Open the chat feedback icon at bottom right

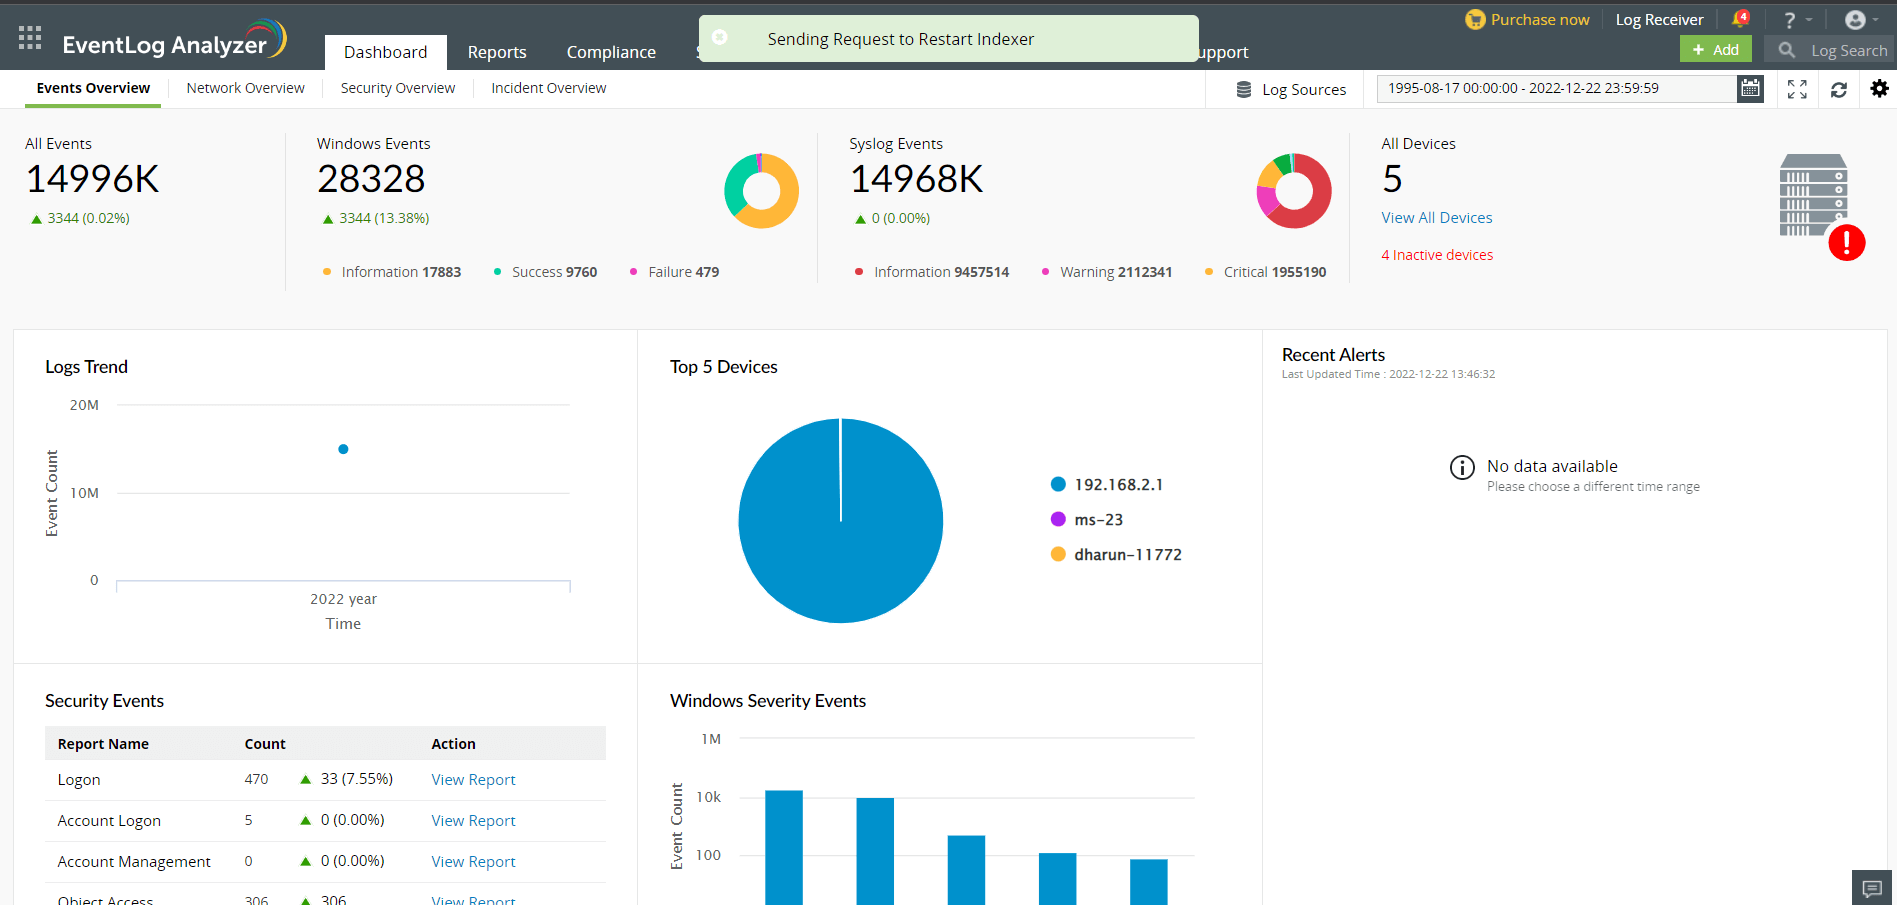[x=1873, y=888]
